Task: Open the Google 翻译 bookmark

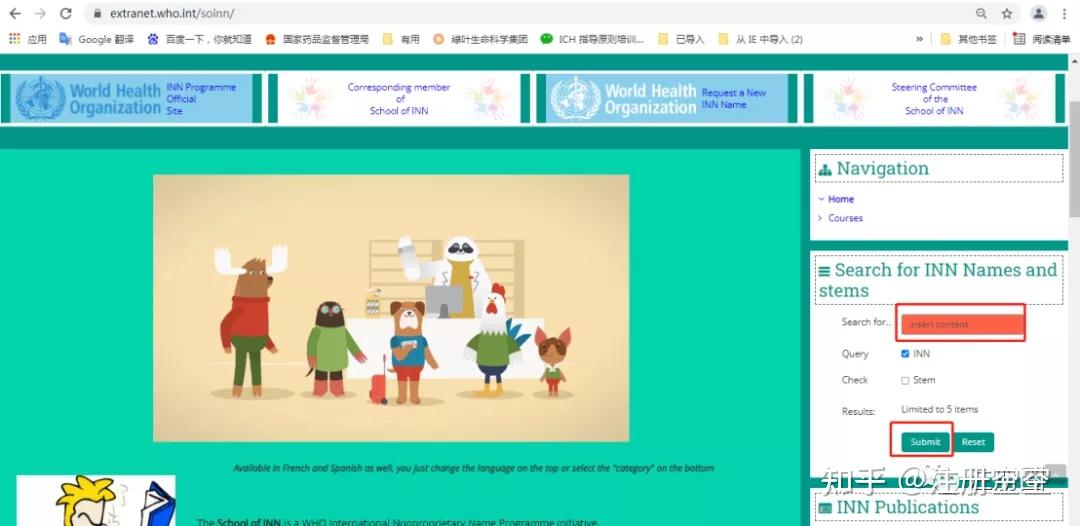Action: 96,39
